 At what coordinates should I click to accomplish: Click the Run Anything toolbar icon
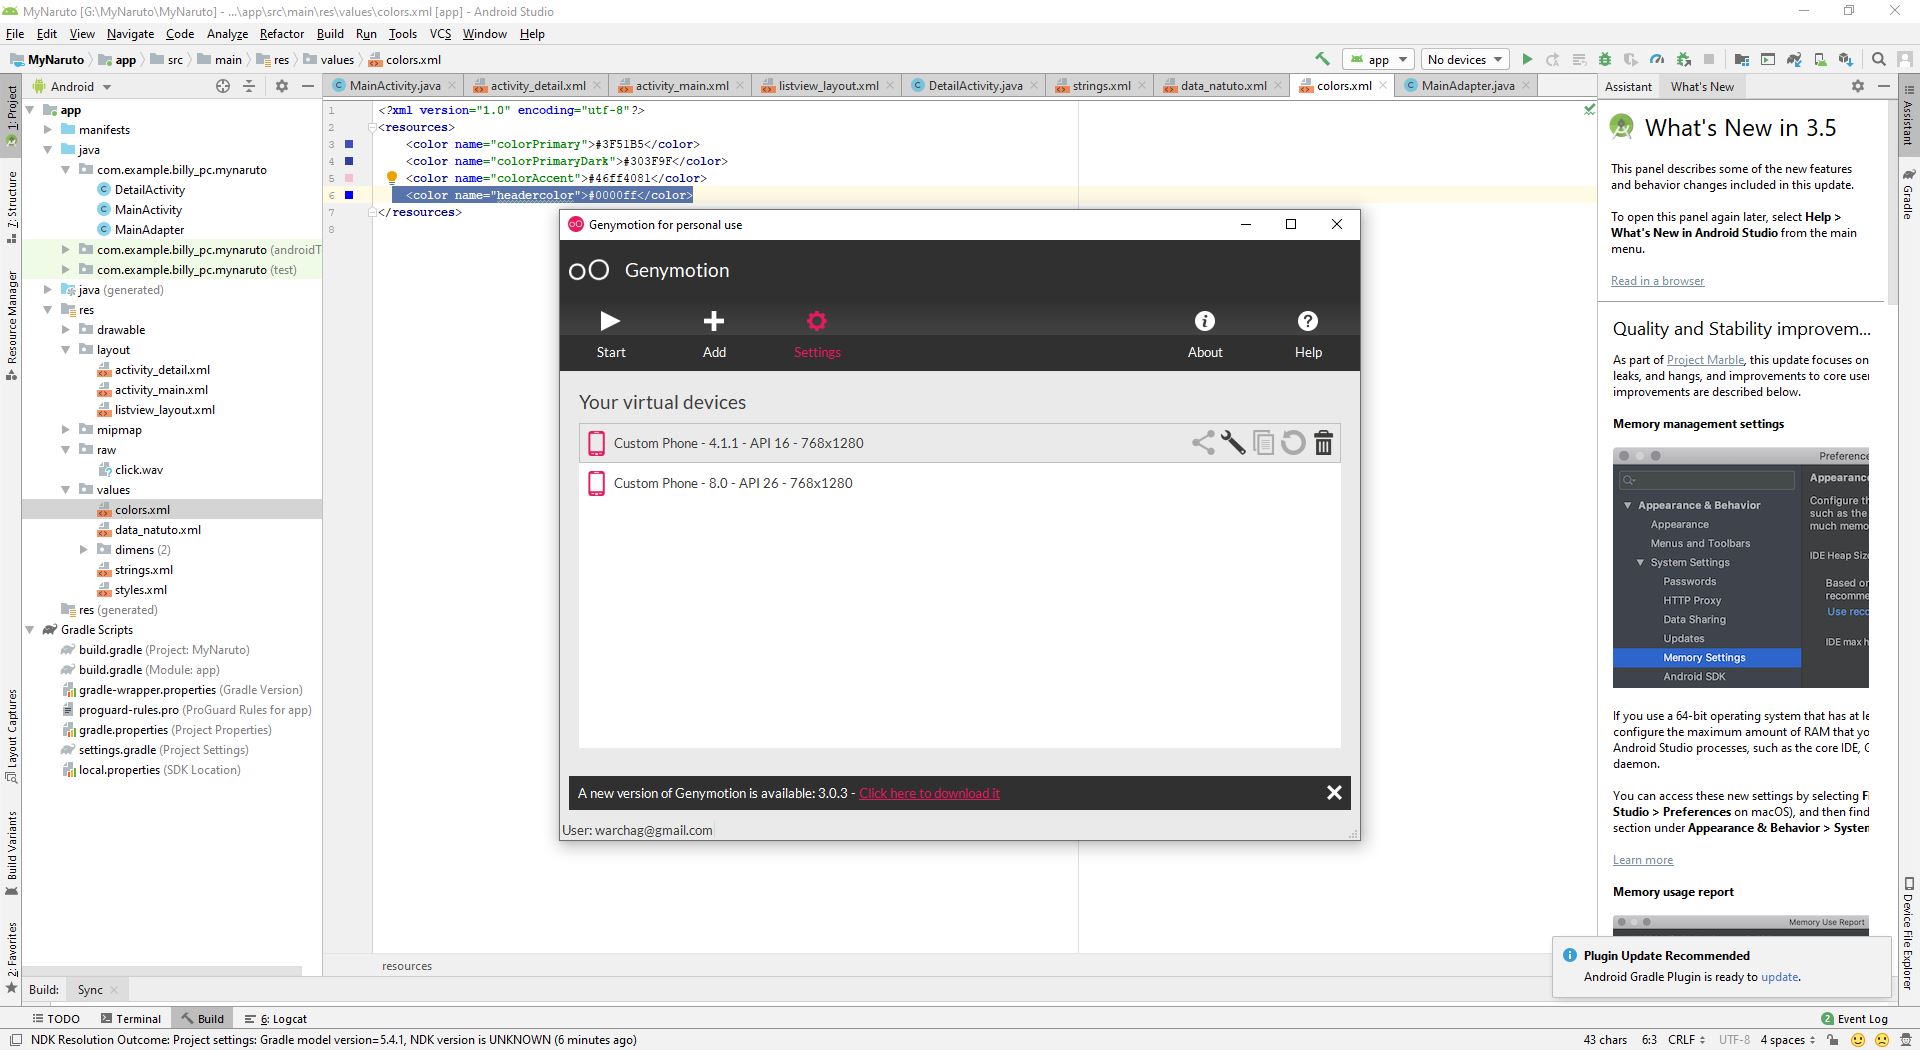(1767, 59)
